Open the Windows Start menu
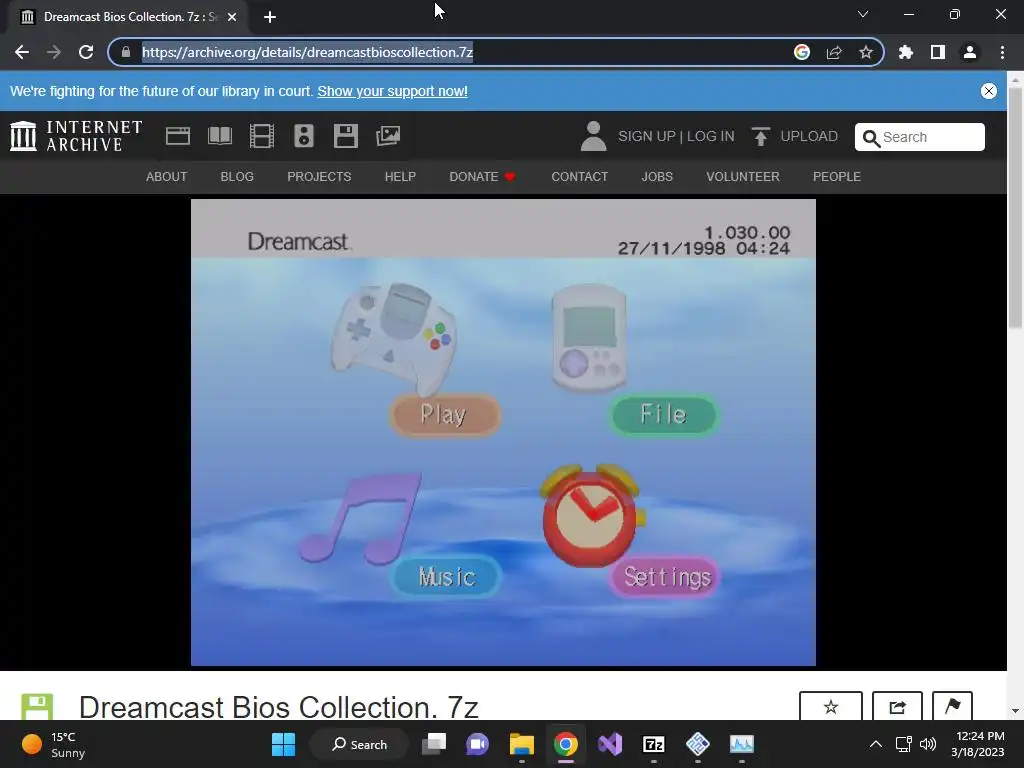This screenshot has height=768, width=1024. point(283,744)
